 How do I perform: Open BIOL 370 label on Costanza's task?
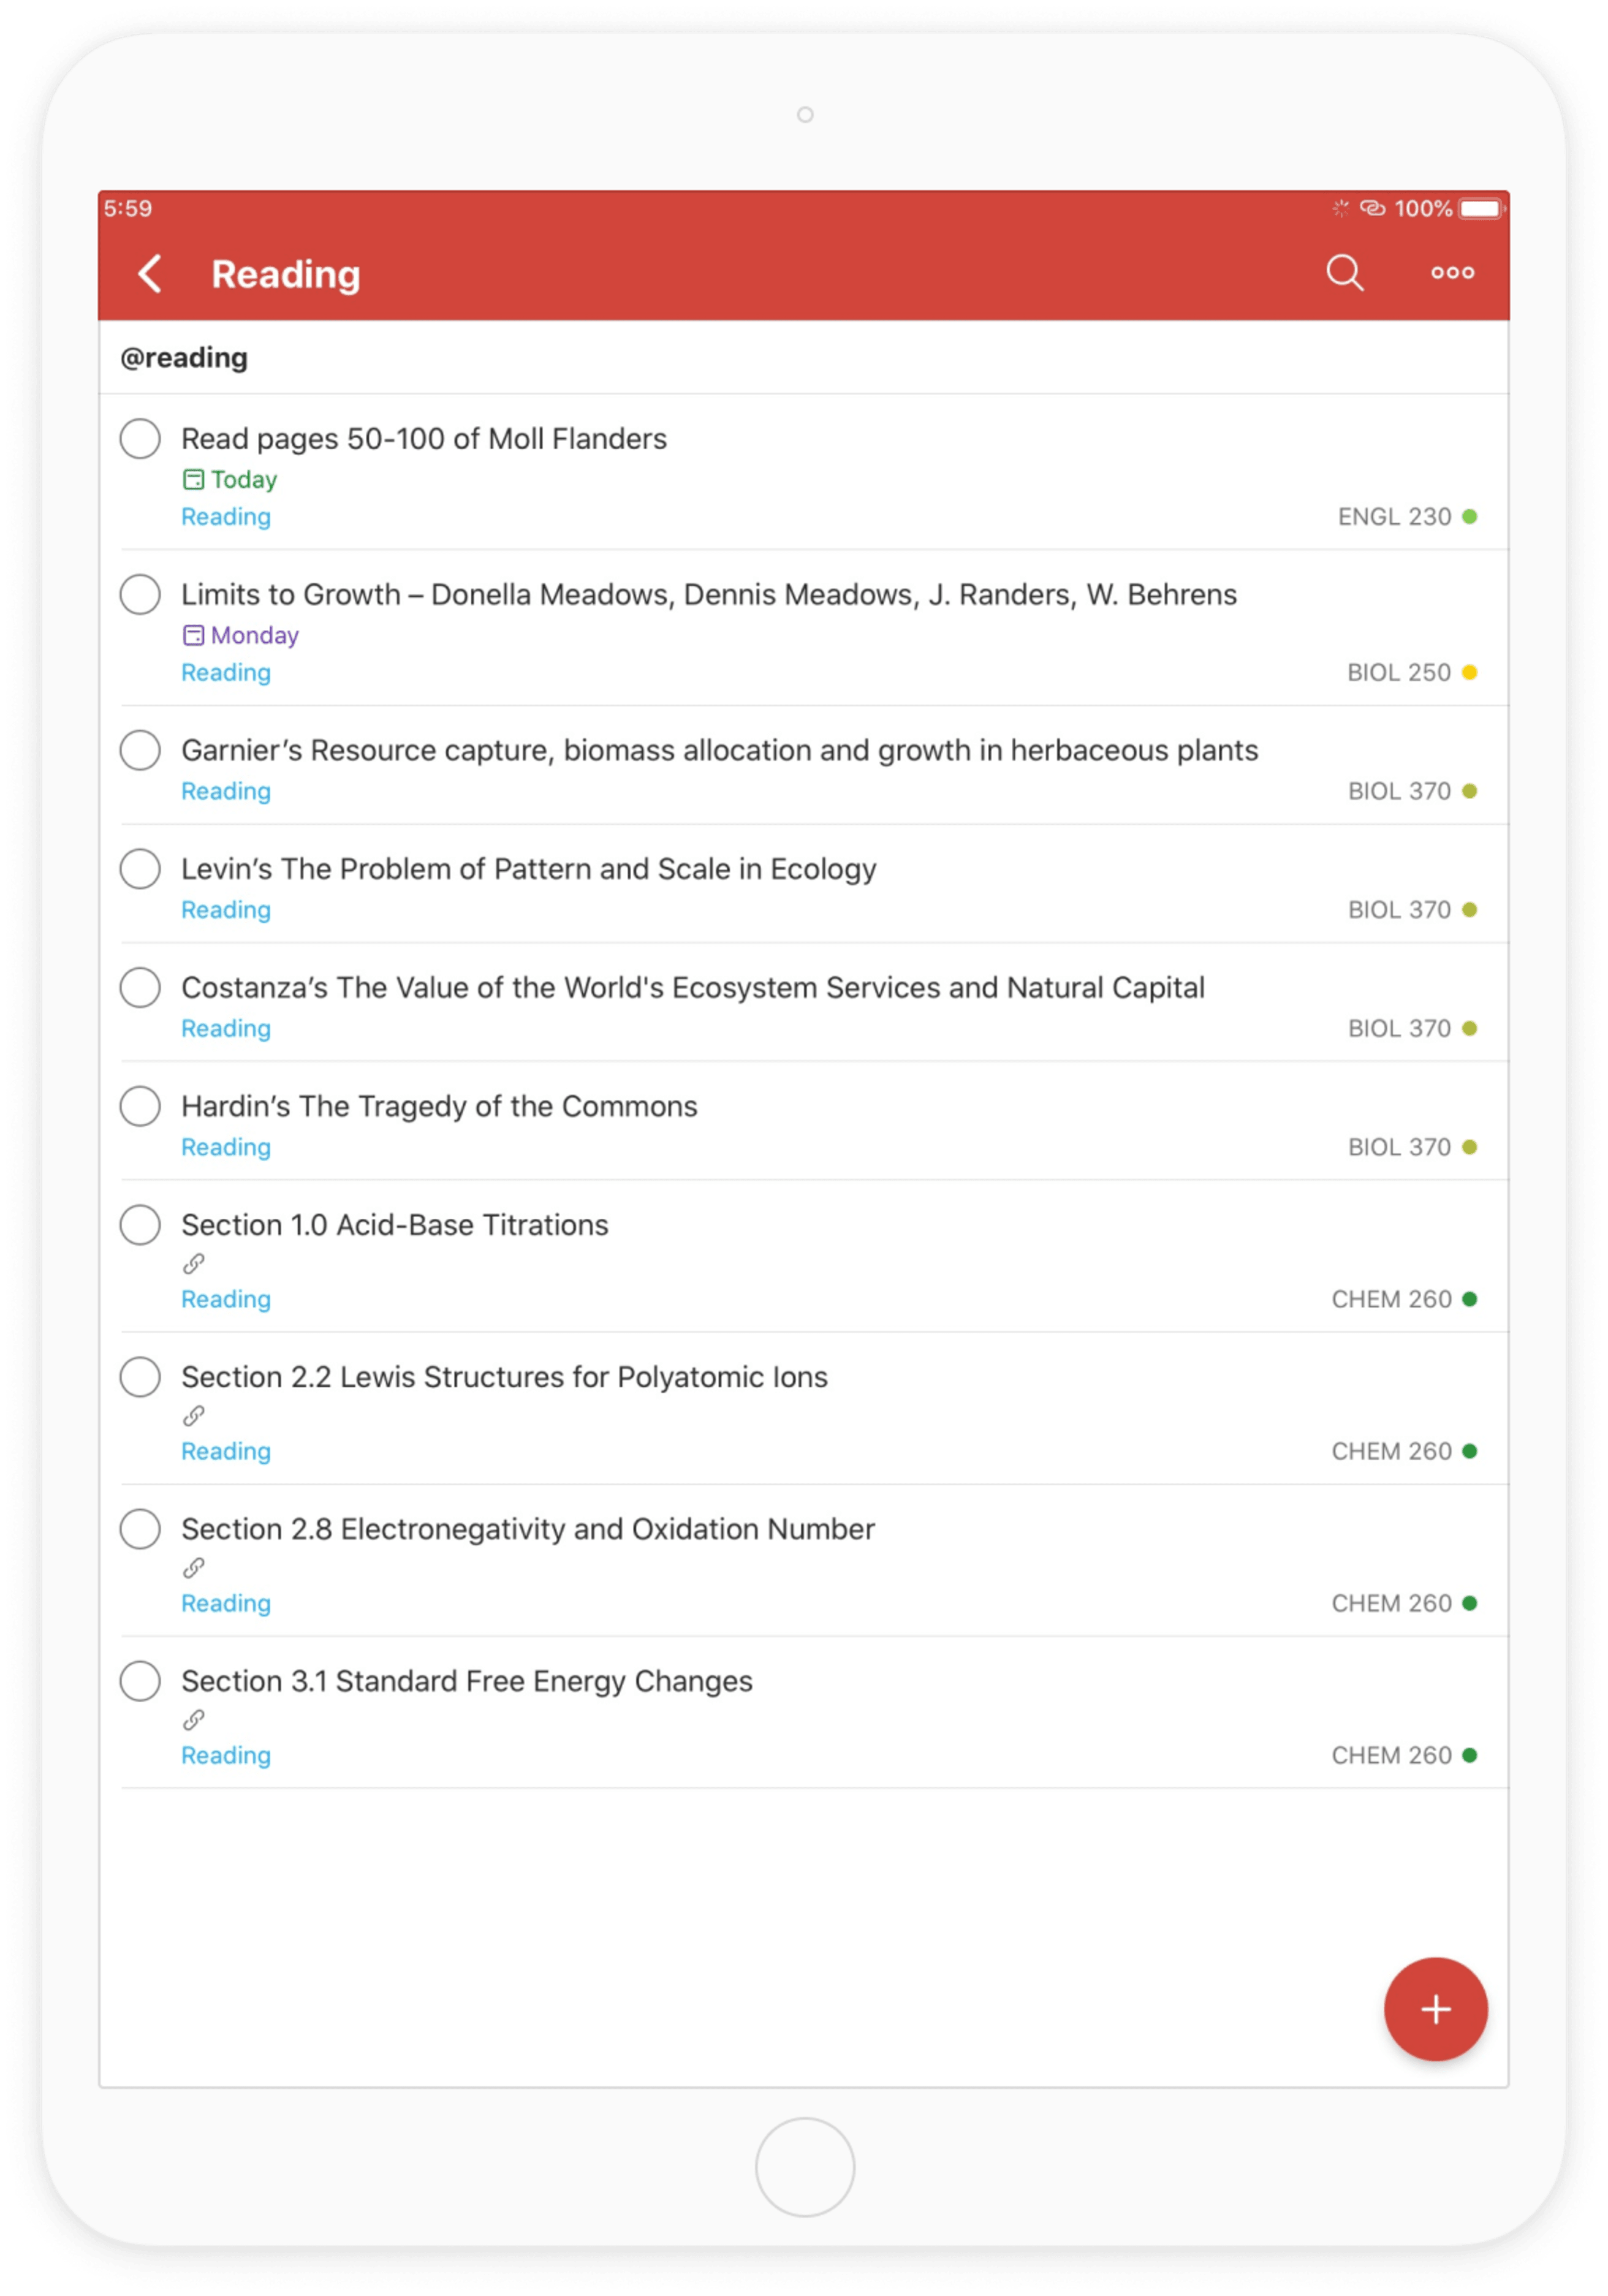[1399, 1028]
